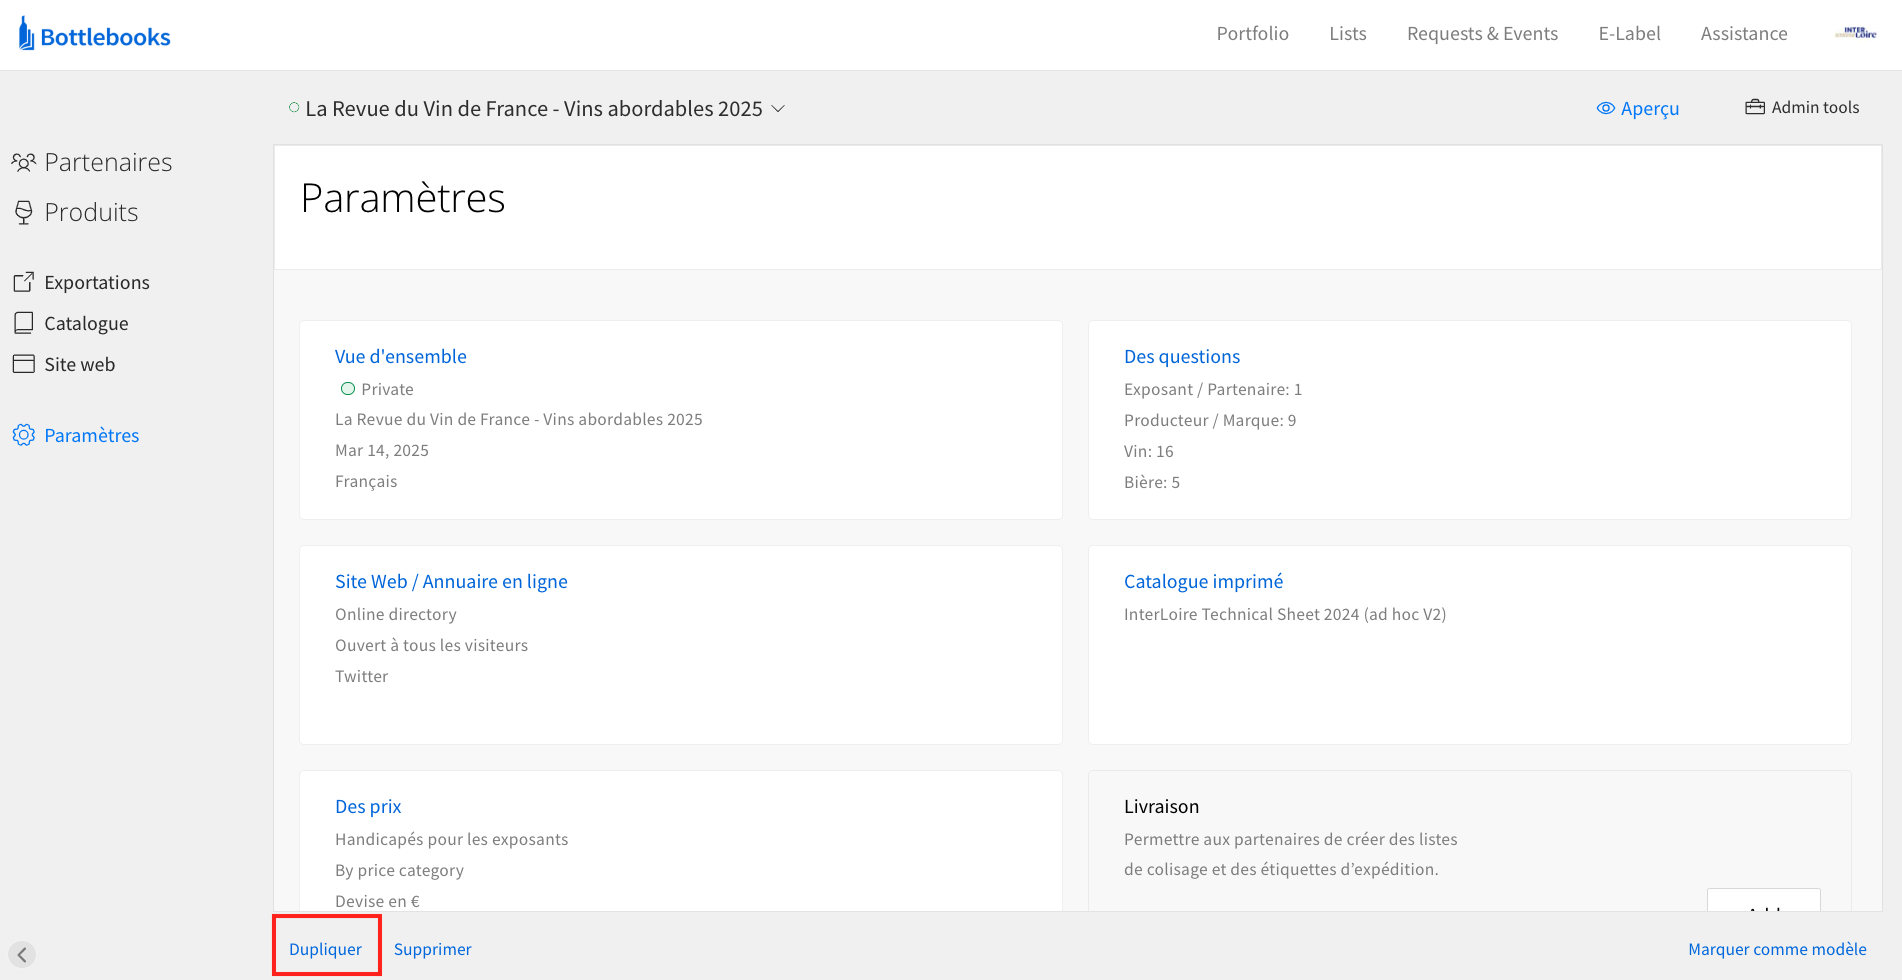Open the InterLoire account avatar

point(1856,34)
